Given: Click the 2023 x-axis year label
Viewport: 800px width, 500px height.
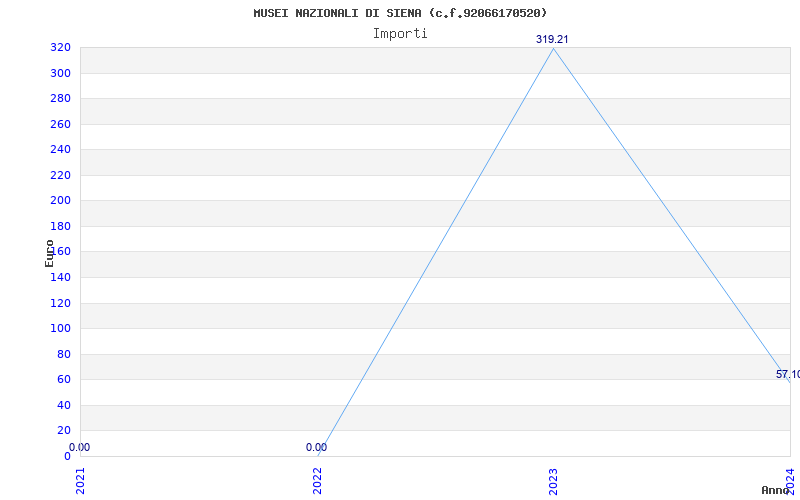Looking at the screenshot, I should pos(554,481).
